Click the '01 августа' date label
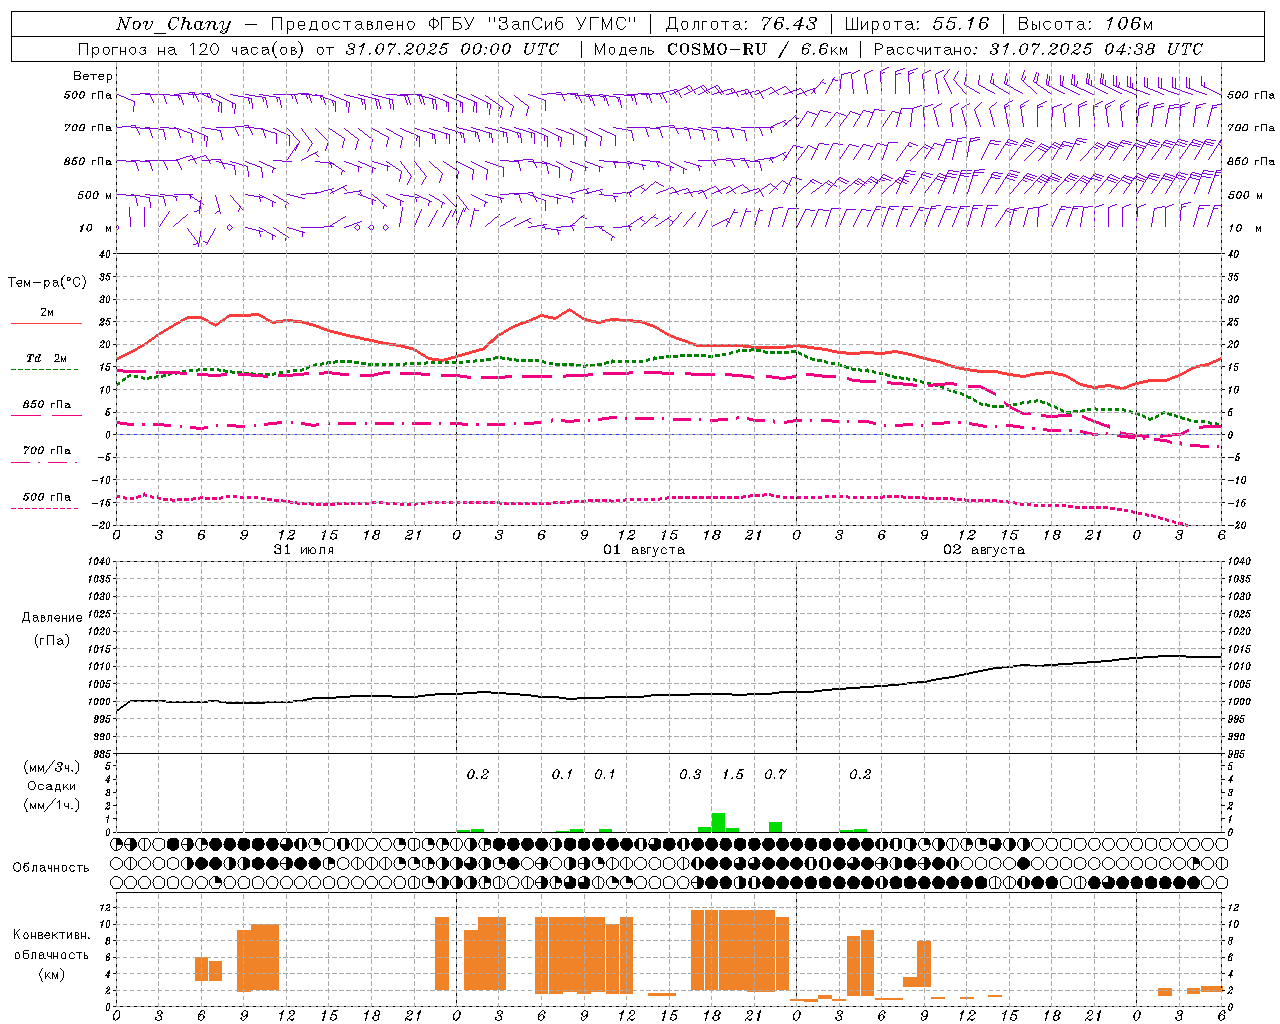Viewport: 1280px width, 1024px height. [644, 550]
